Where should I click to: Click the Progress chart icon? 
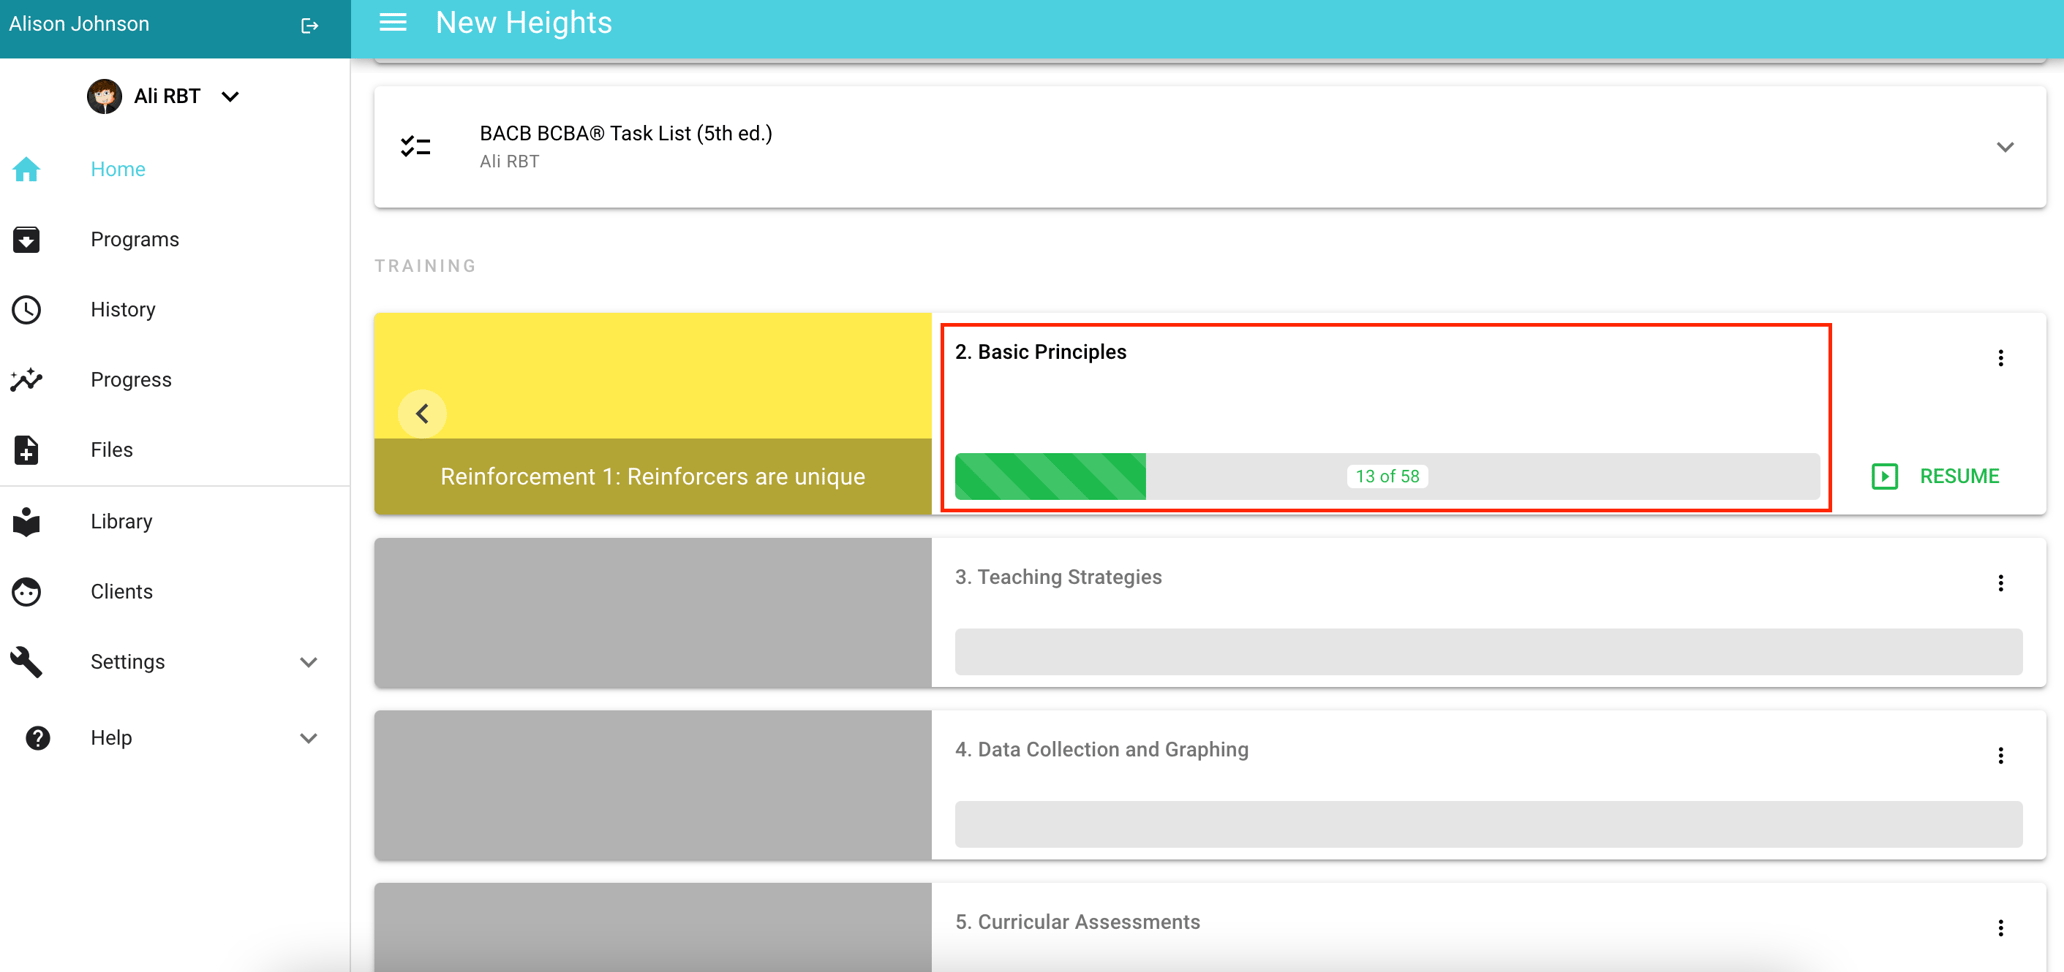26,380
